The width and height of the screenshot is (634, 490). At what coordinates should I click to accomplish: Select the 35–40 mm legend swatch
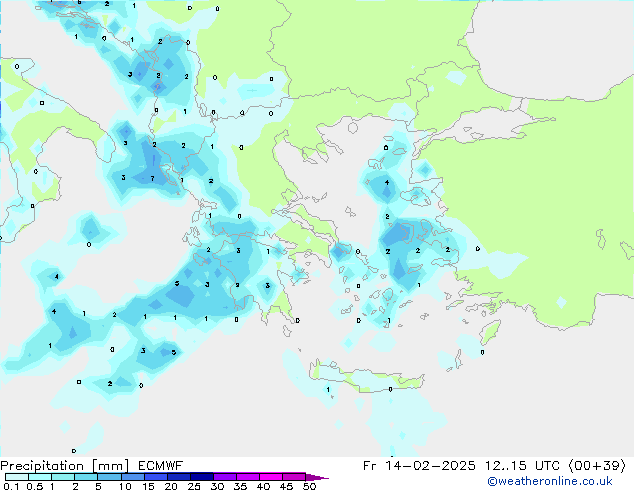pyautogui.click(x=248, y=477)
